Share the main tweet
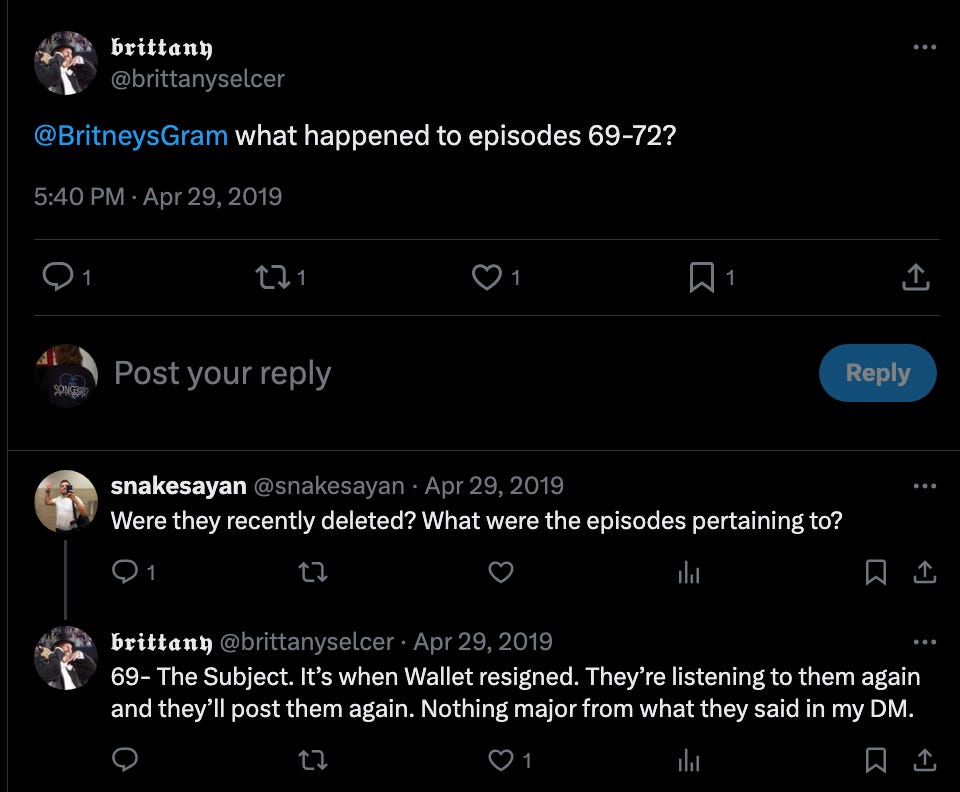This screenshot has width=960, height=792. (x=916, y=277)
